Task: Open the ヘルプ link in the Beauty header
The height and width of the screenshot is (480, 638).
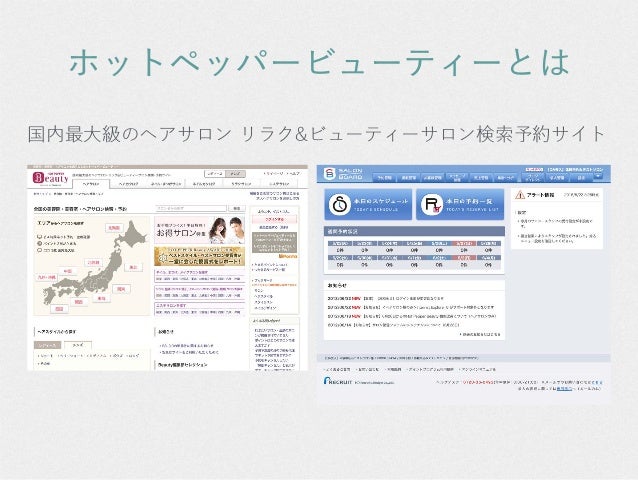Action: 294,174
